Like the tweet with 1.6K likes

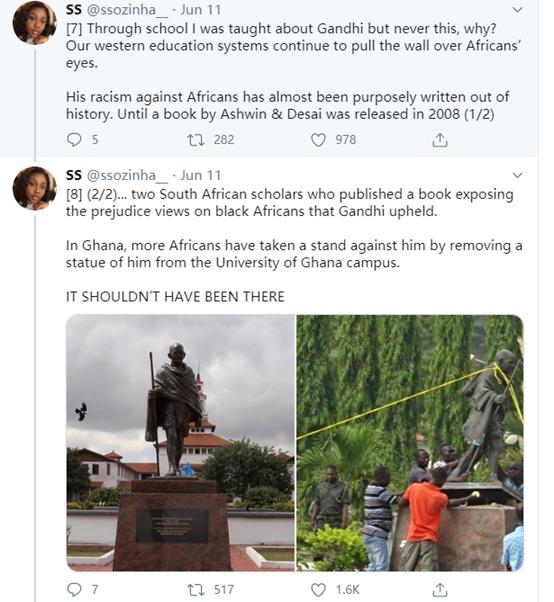click(318, 590)
